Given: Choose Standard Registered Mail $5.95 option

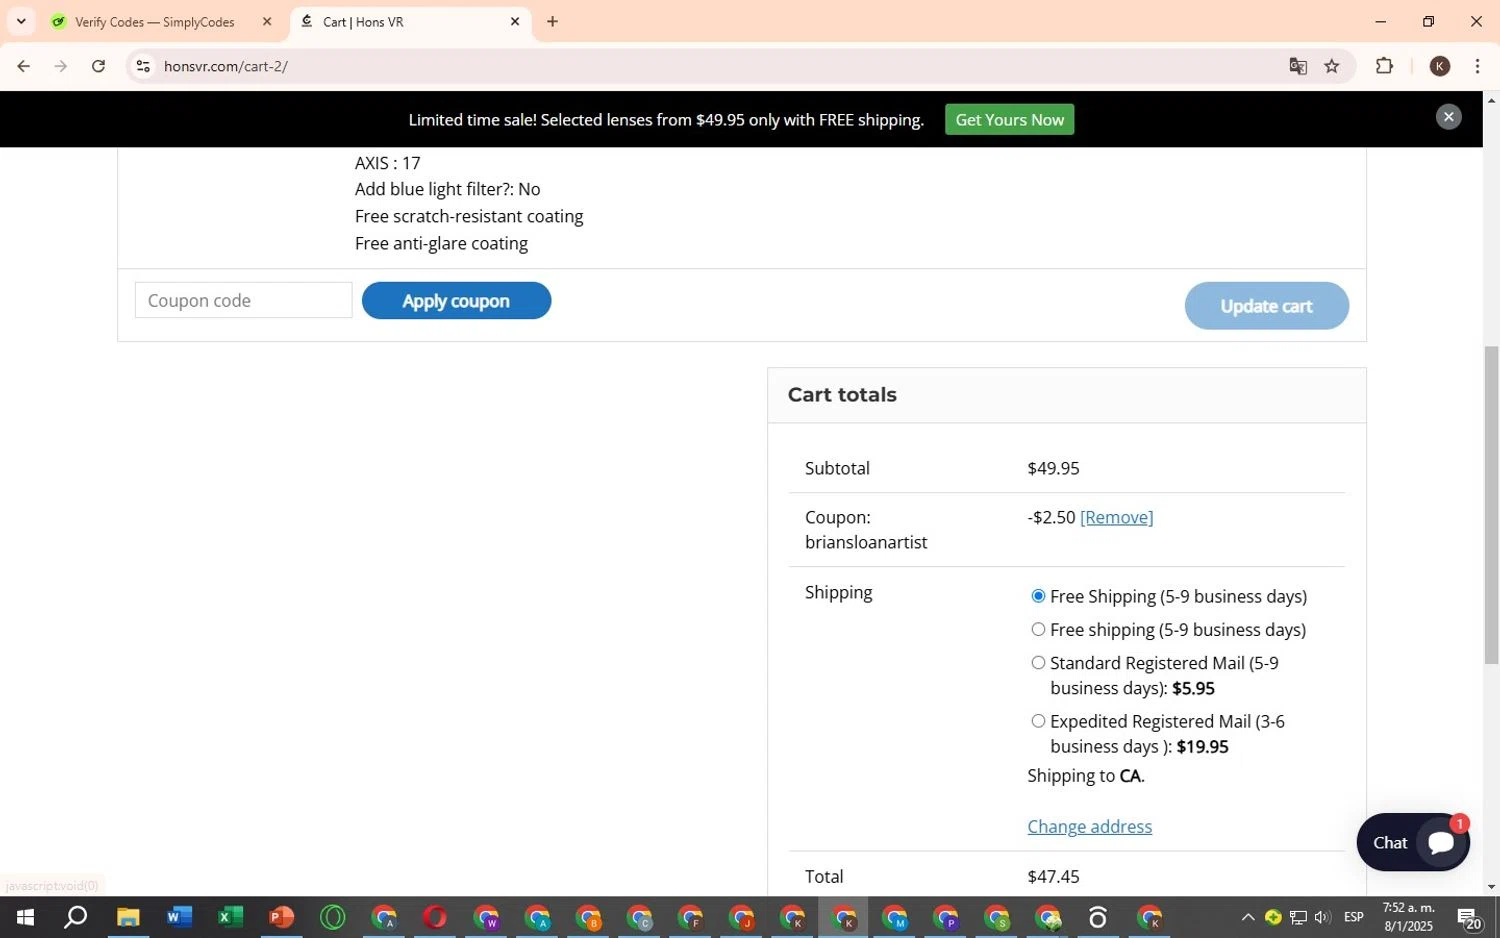Looking at the screenshot, I should [x=1038, y=662].
